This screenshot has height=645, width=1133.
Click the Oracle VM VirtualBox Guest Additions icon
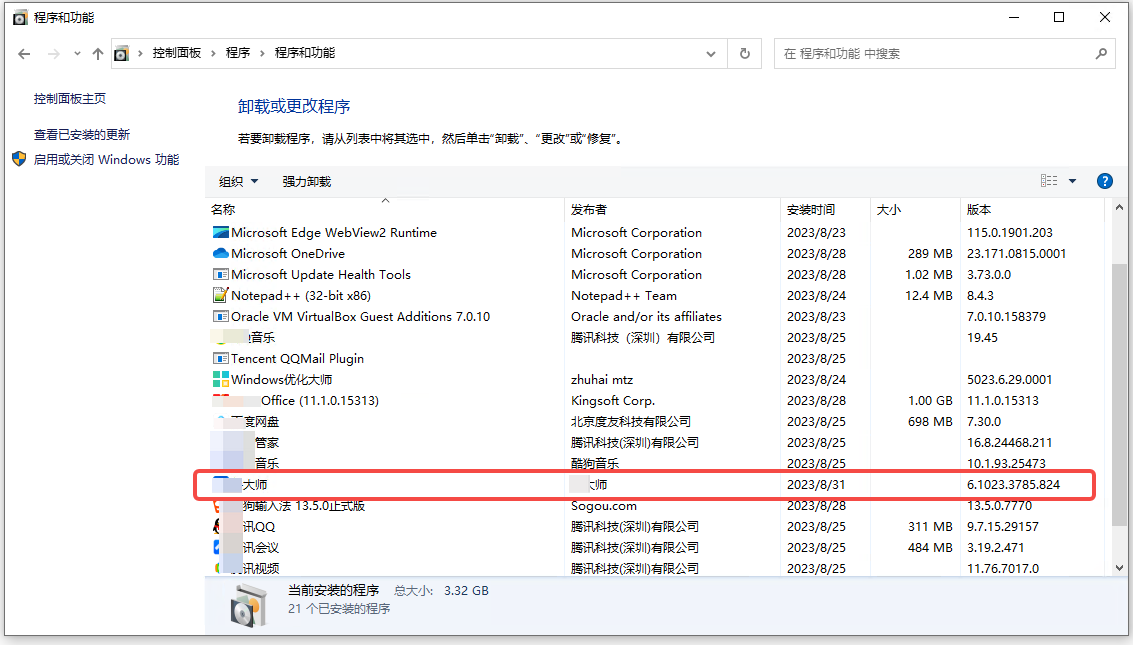(x=220, y=316)
